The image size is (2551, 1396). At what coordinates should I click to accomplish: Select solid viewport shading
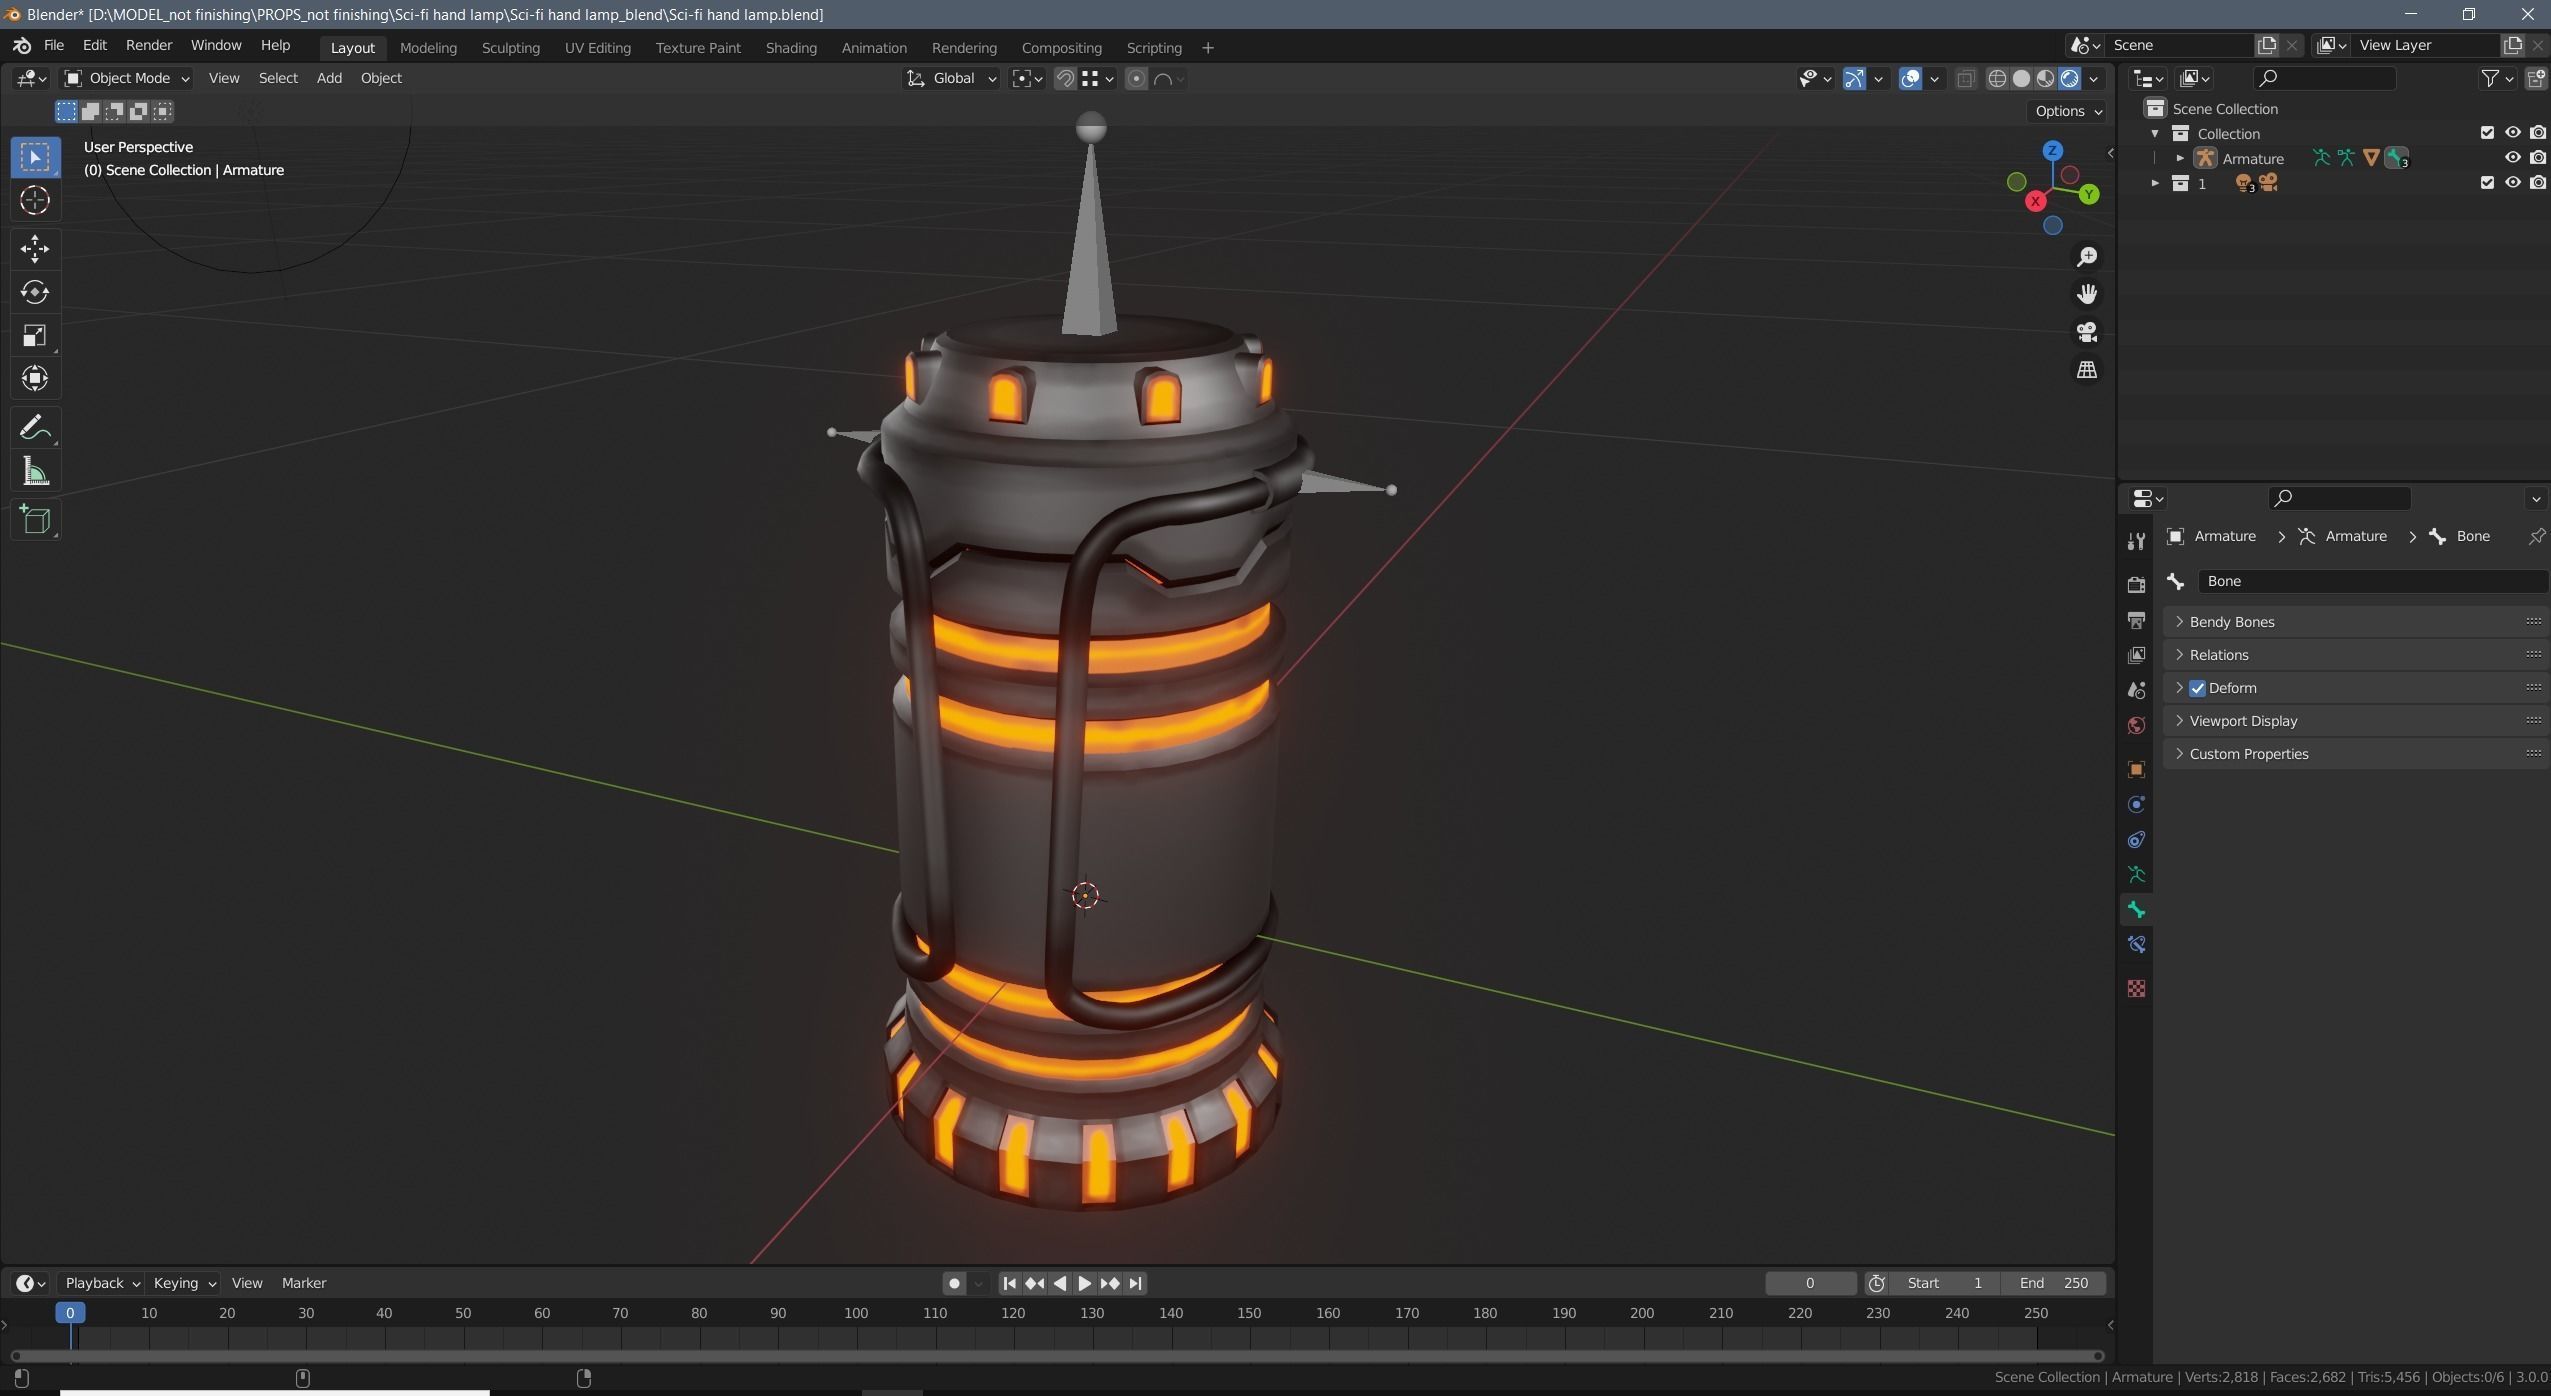(2021, 78)
